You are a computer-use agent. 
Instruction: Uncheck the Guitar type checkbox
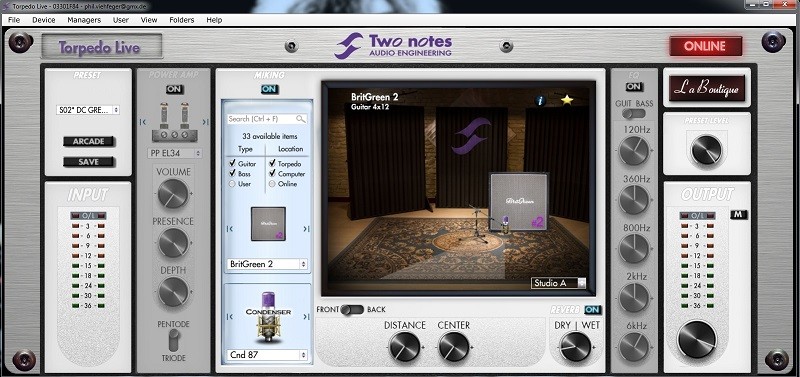(232, 164)
